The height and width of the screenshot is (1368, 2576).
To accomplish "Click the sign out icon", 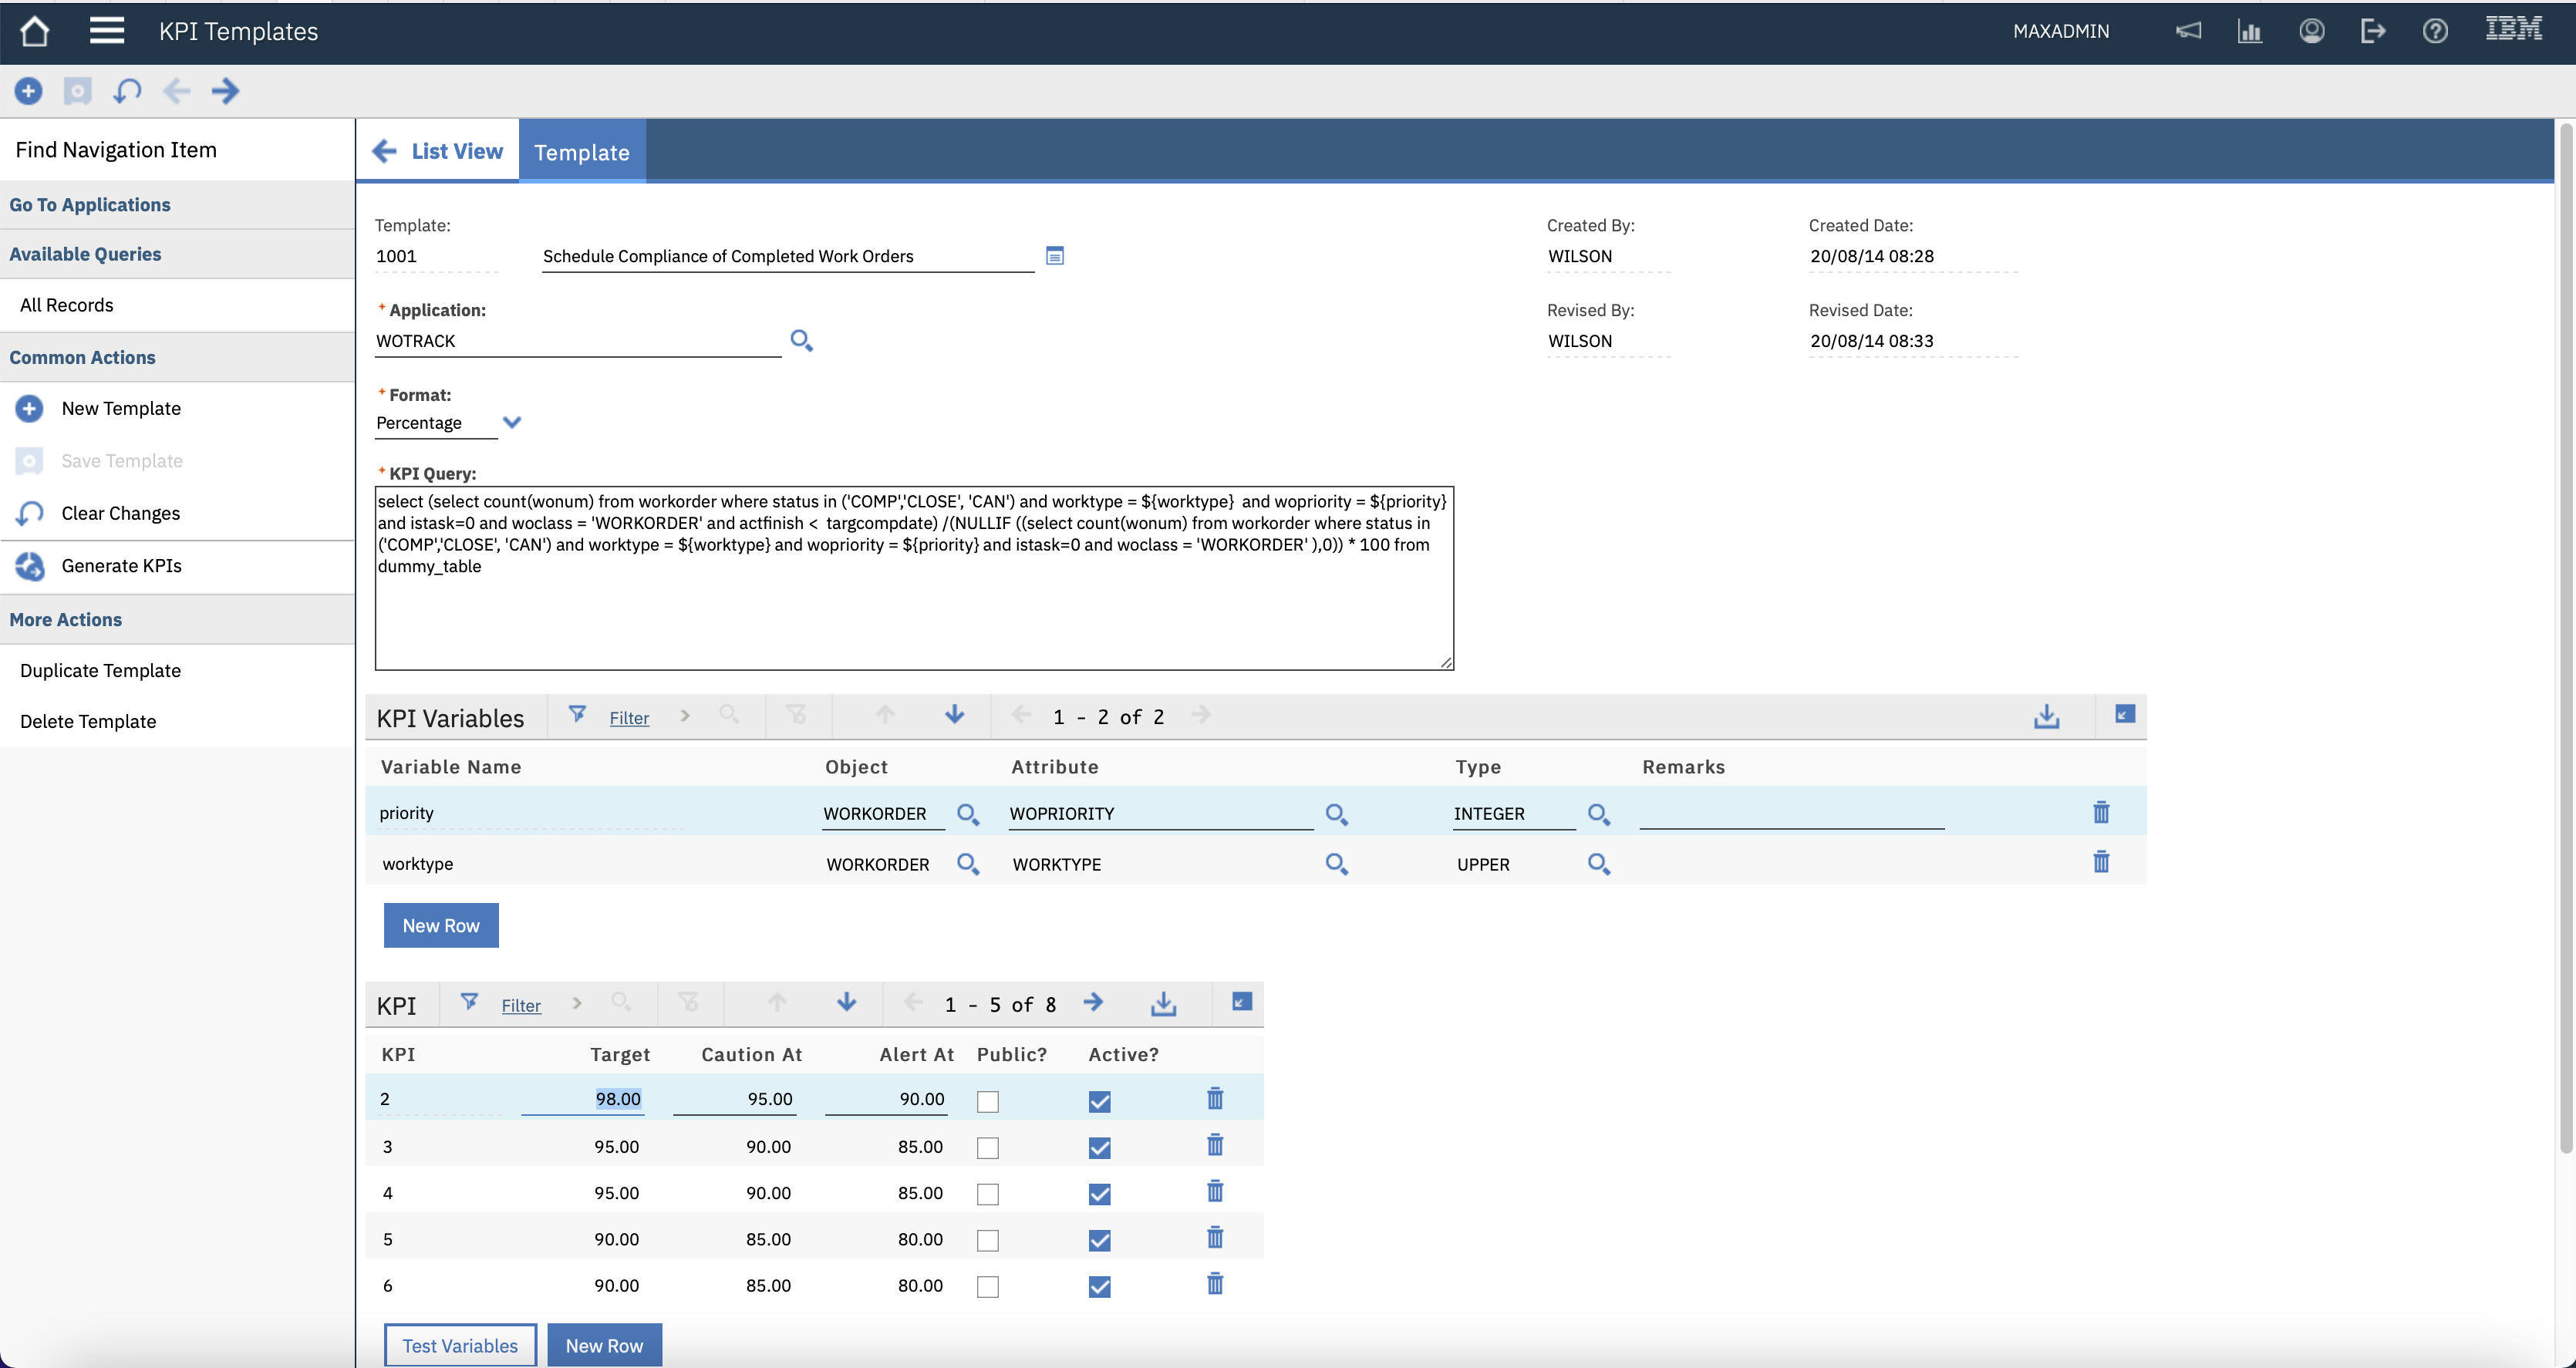I will (2372, 31).
